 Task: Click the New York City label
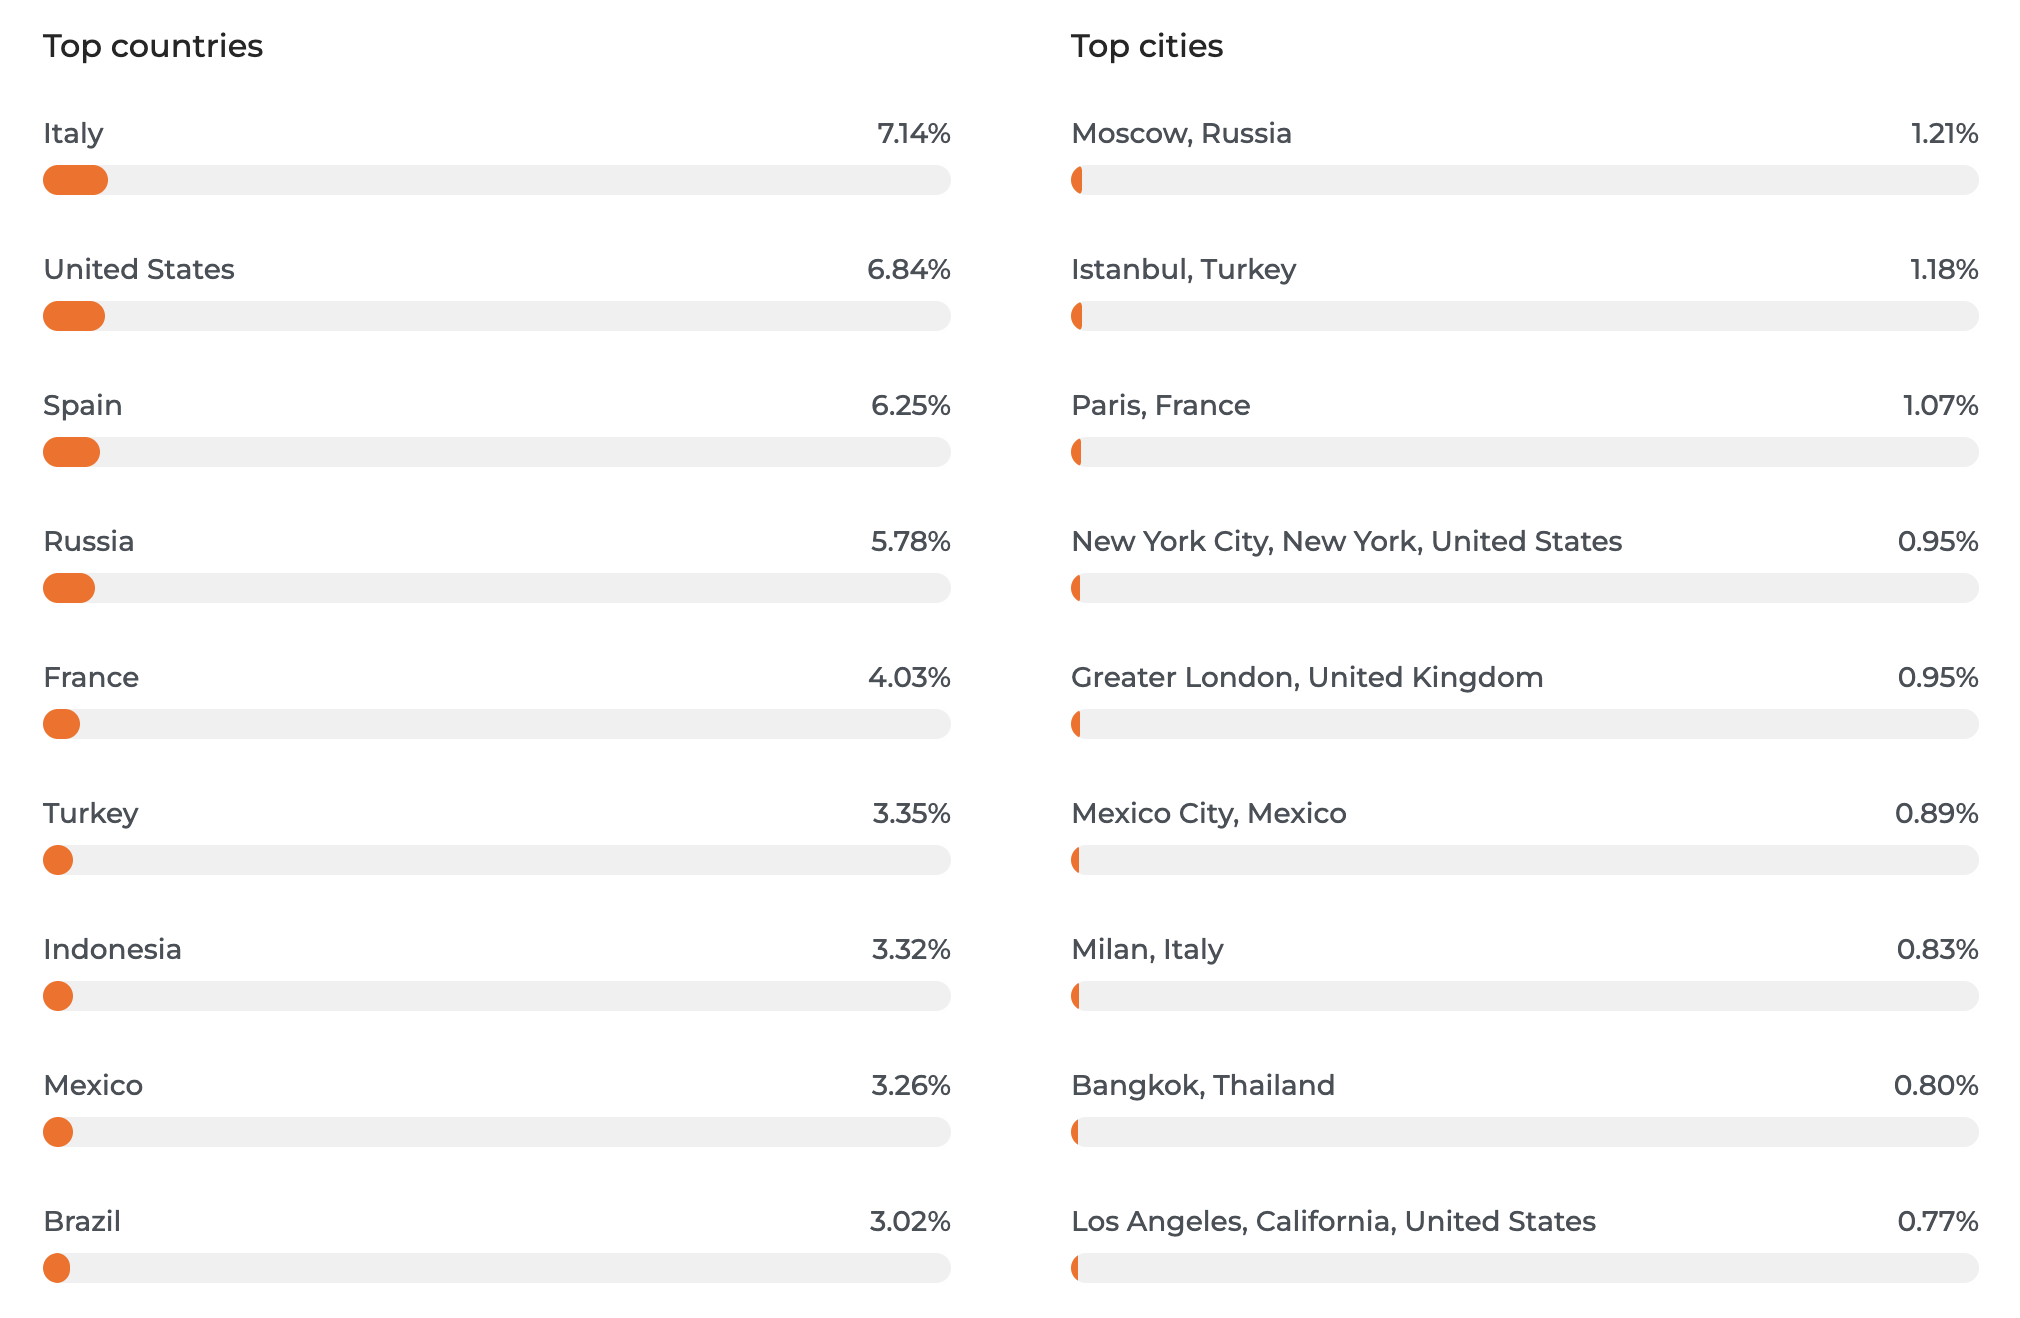point(1346,541)
